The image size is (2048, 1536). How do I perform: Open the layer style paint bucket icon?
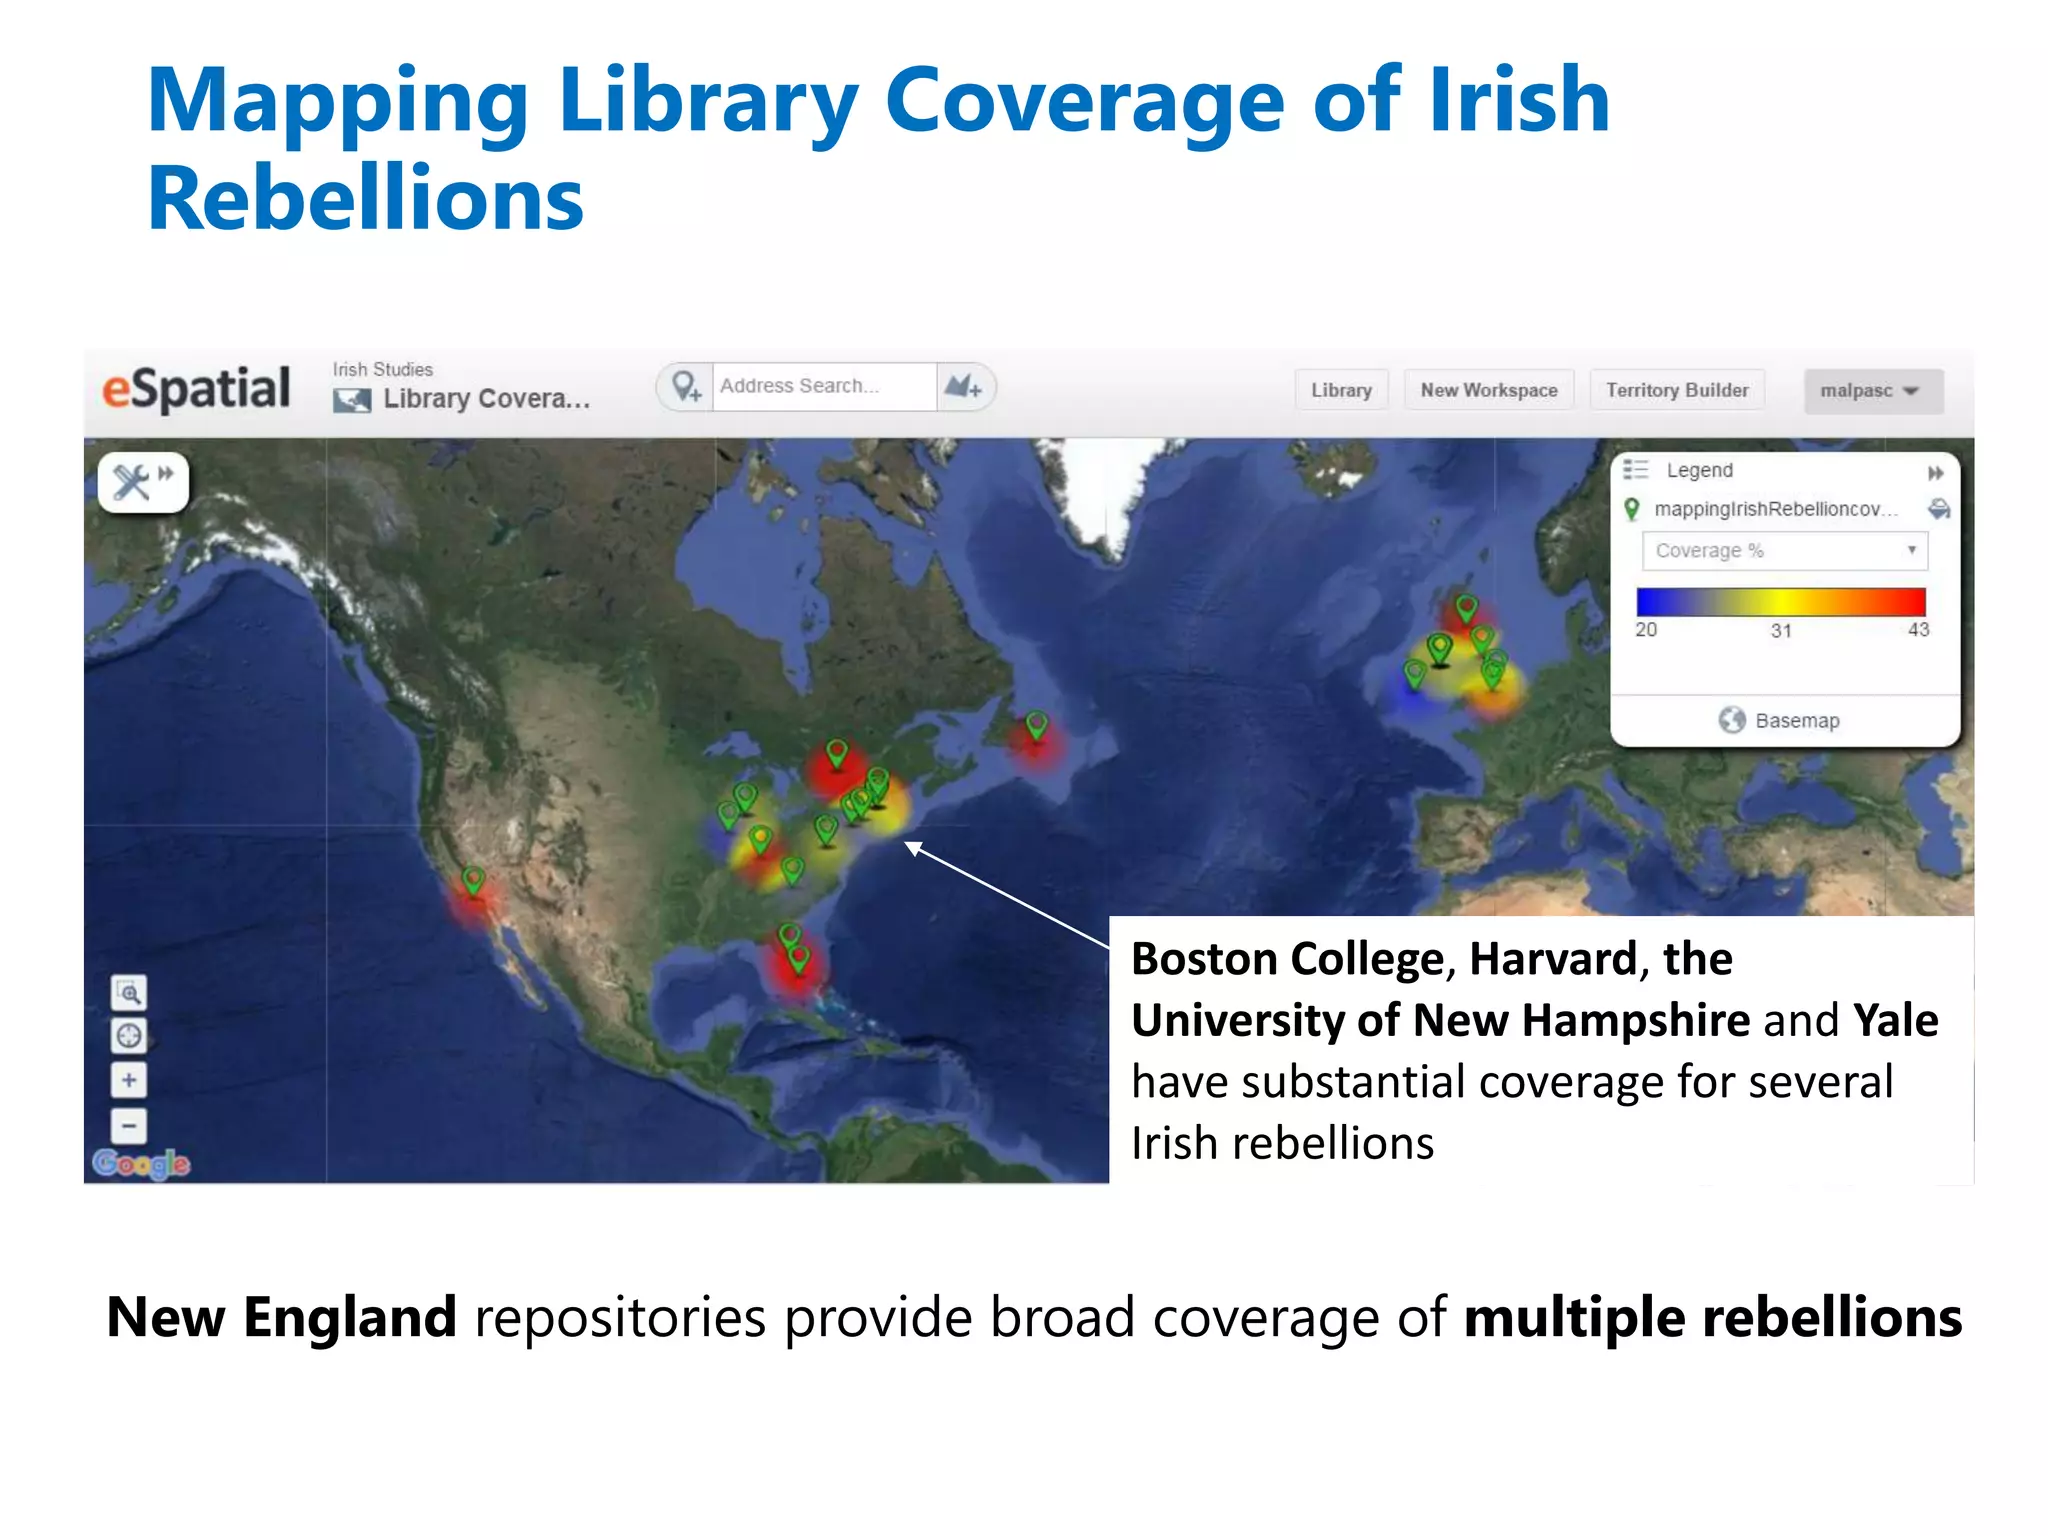point(1938,509)
